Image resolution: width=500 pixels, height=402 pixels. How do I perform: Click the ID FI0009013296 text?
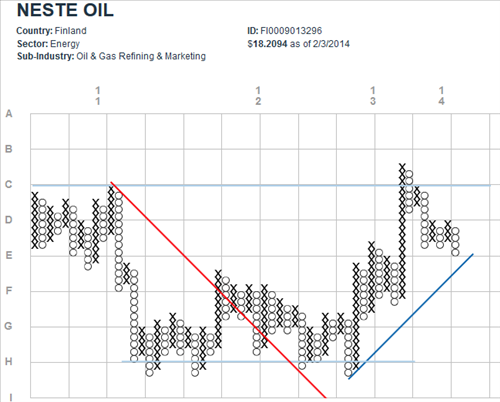(x=285, y=31)
